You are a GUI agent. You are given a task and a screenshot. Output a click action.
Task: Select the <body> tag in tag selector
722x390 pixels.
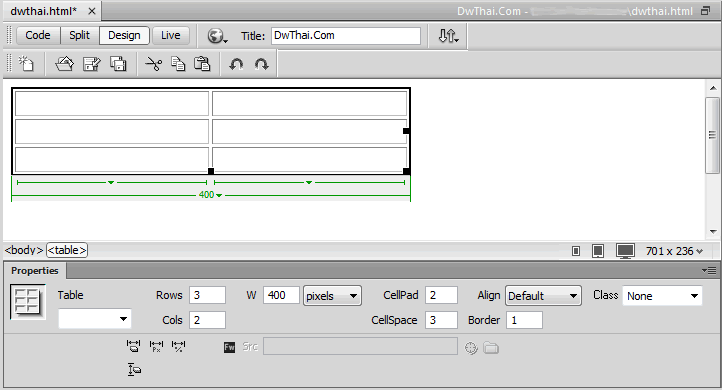pyautogui.click(x=24, y=250)
